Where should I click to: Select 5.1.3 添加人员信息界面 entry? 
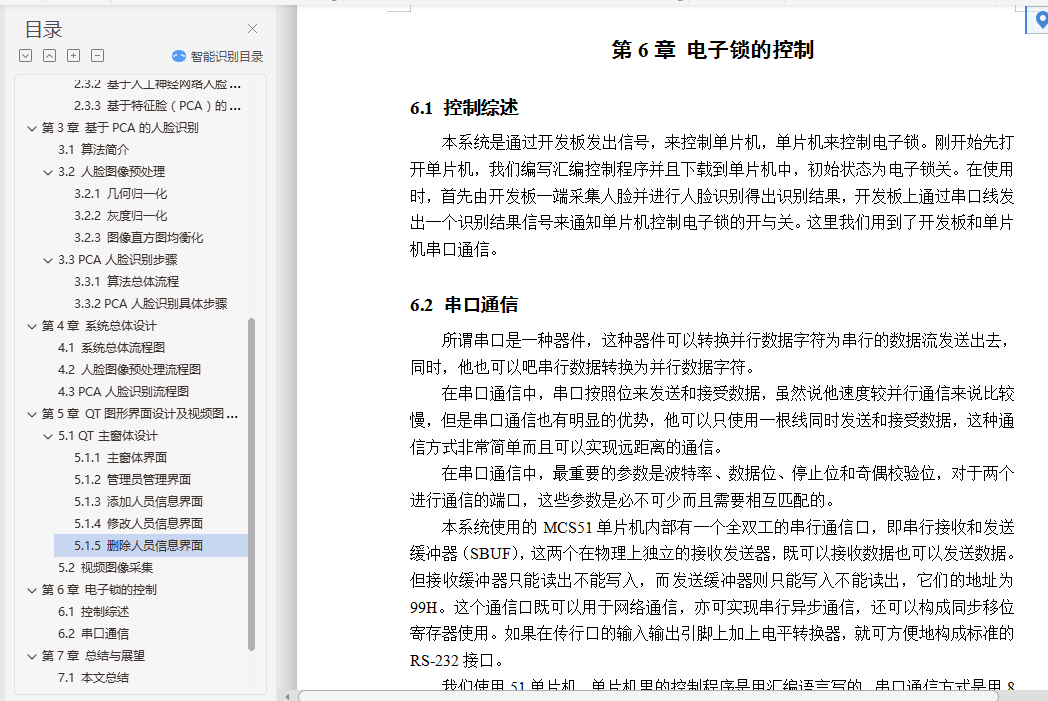point(138,502)
